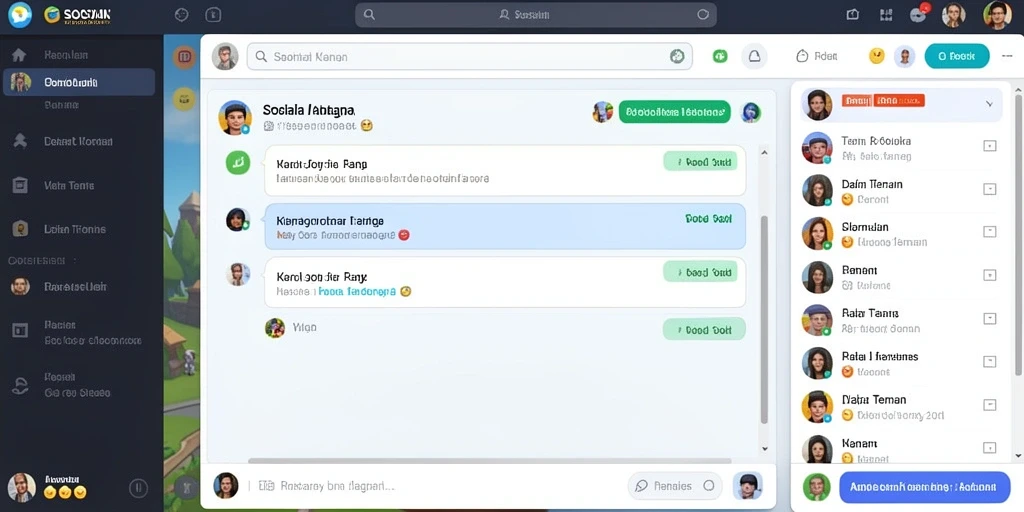Open notifications icon with red badge
The image size is (1024, 512).
(919, 14)
